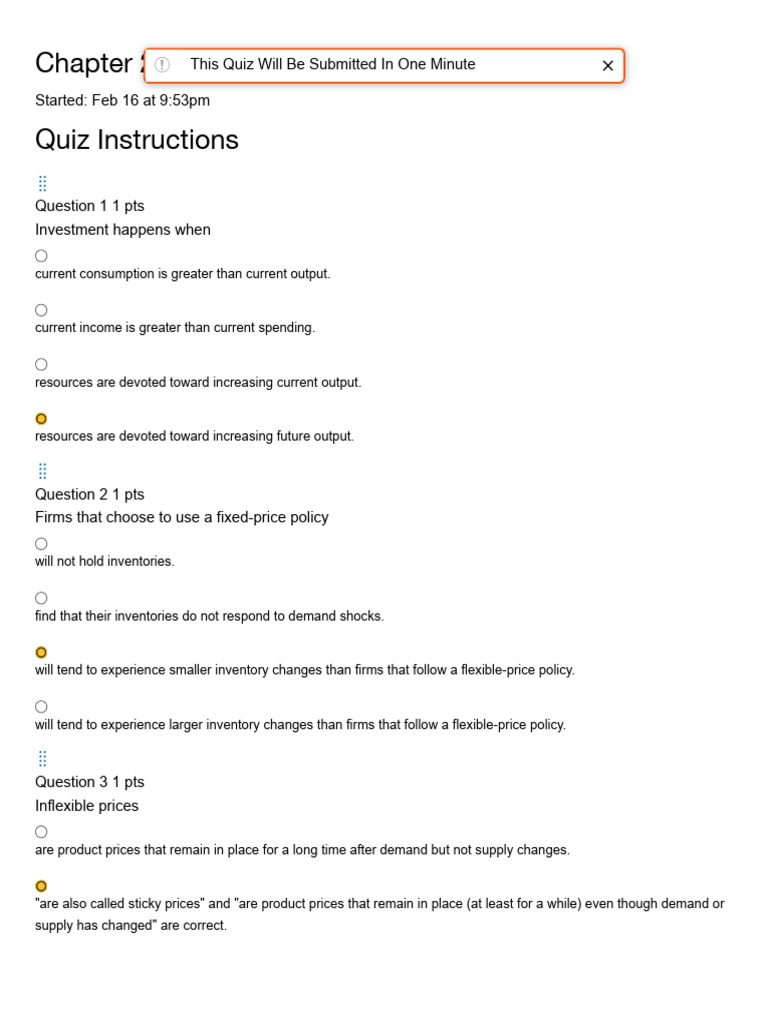This screenshot has height=1024, width=768.
Task: Select 'current income is greater than current spending'
Action: (41, 310)
